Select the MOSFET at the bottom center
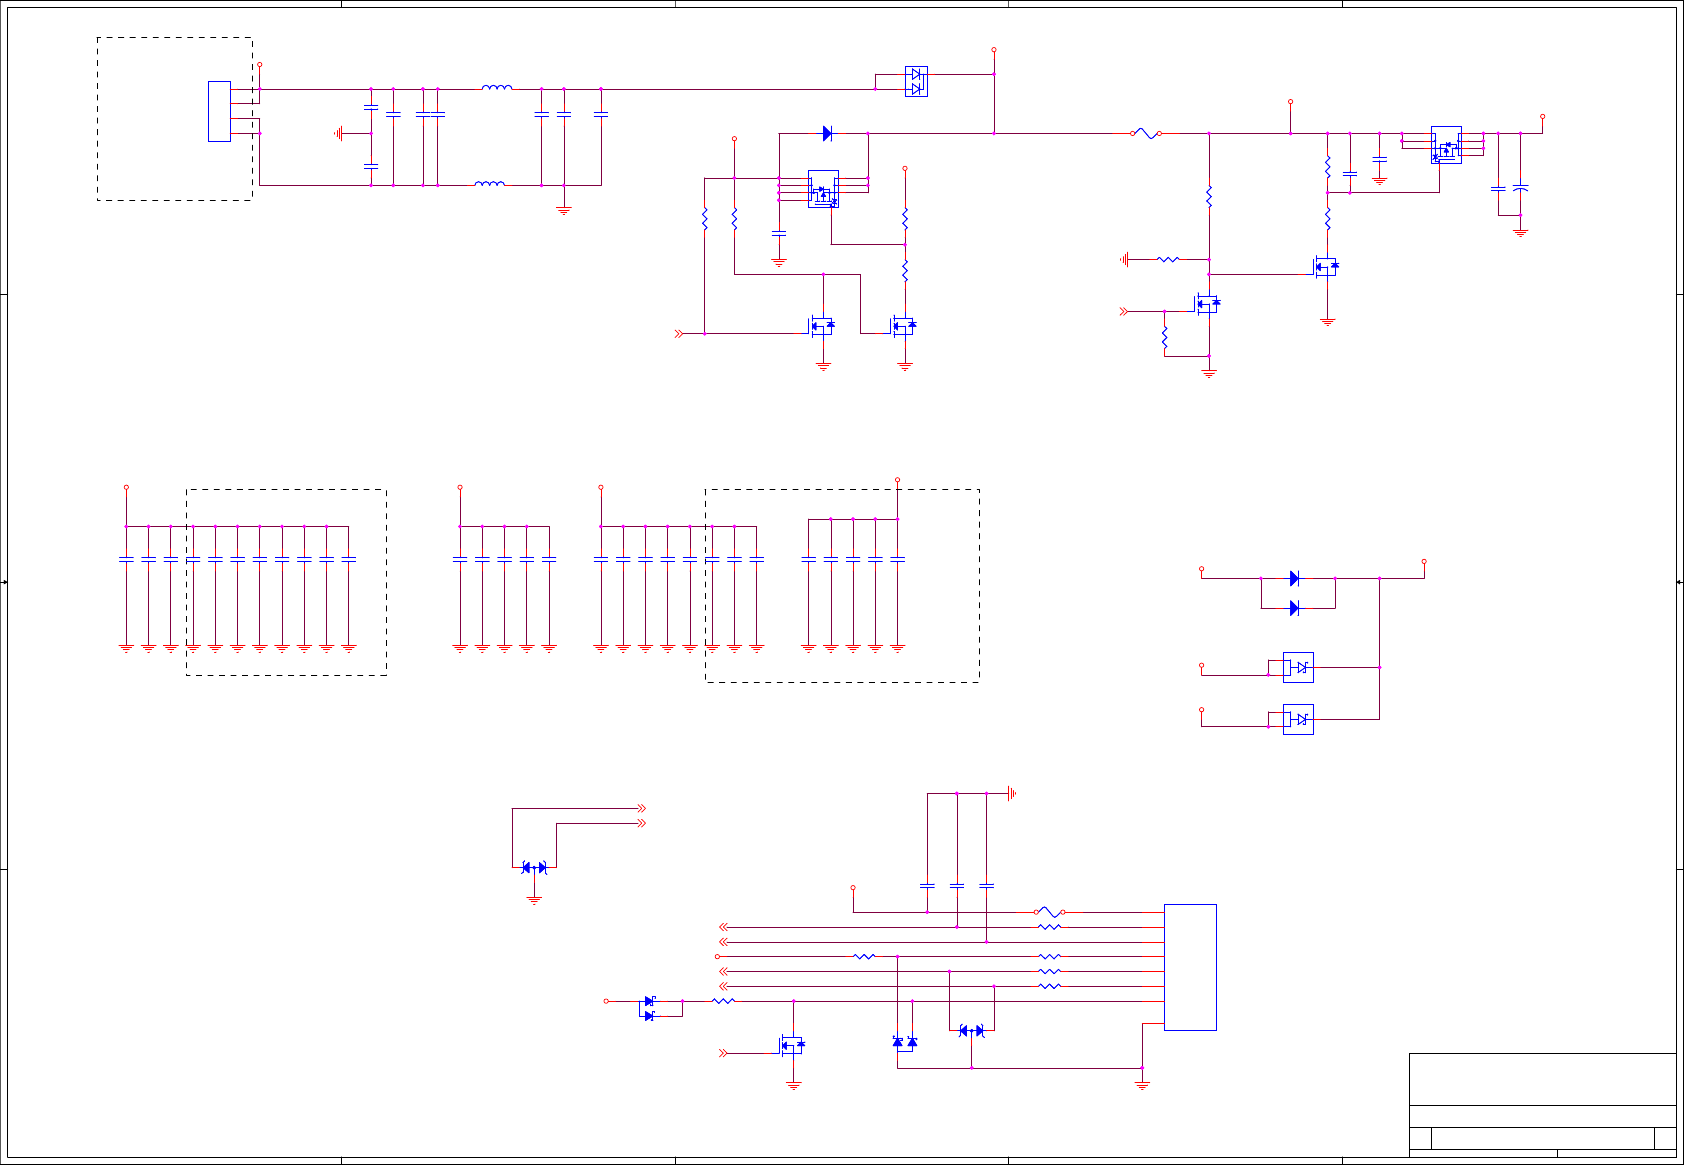Image resolution: width=1684 pixels, height=1165 pixels. coord(792,1045)
